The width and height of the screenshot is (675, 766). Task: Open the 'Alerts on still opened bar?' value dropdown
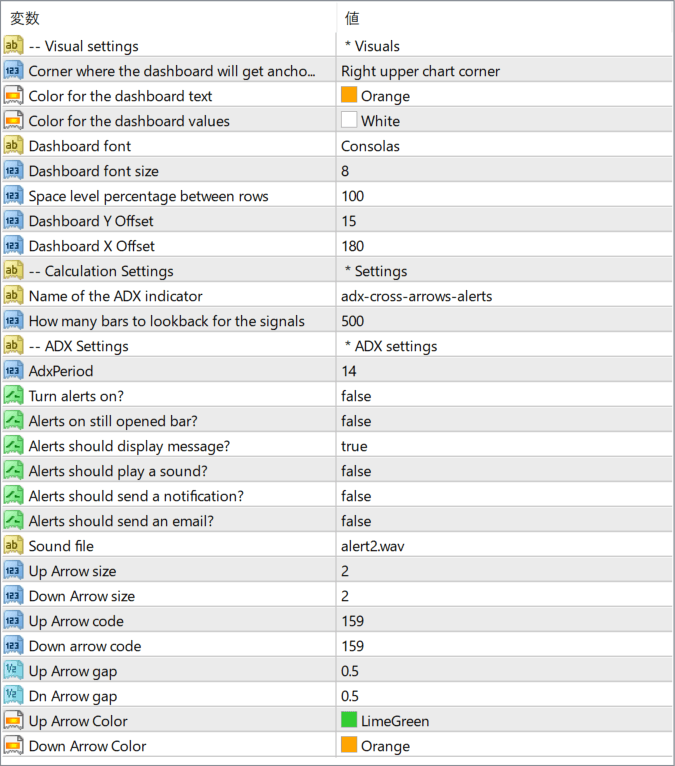tap(356, 421)
